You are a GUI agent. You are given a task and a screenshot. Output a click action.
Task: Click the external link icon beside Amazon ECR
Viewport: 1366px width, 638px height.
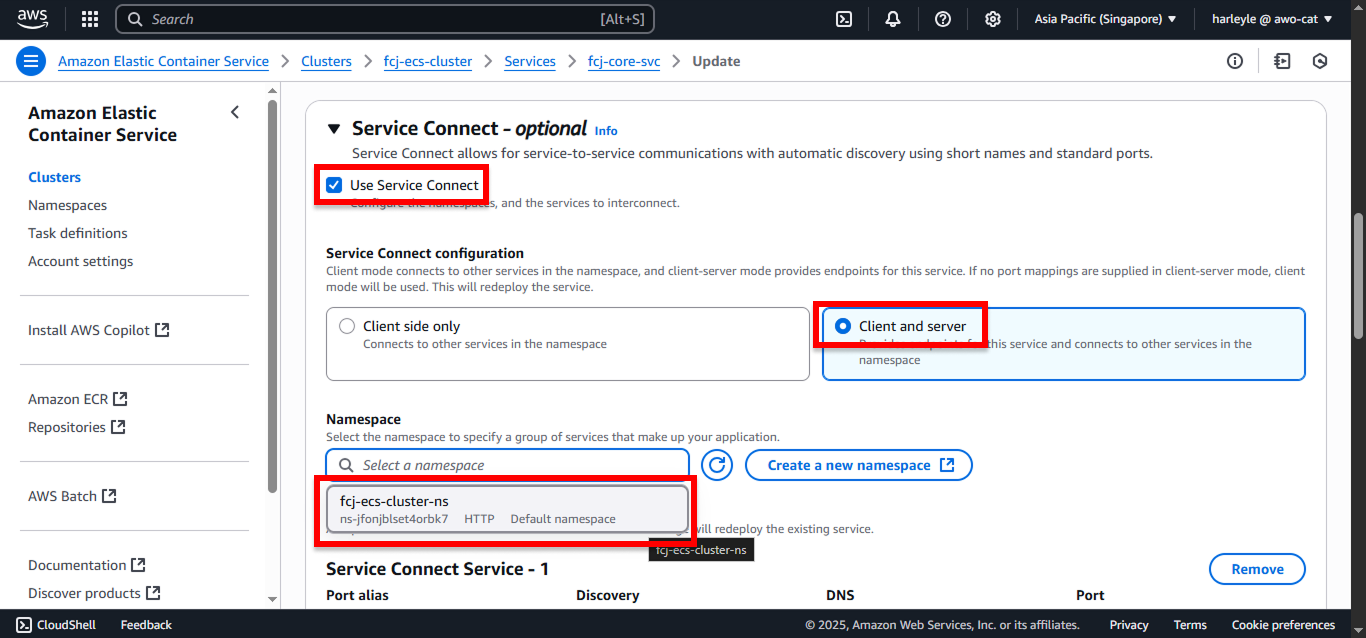(x=121, y=399)
